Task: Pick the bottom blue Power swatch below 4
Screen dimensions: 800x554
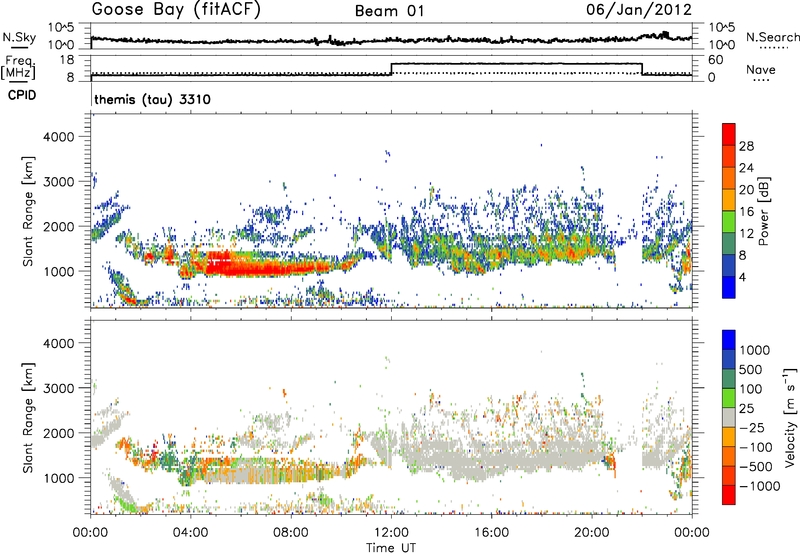Action: (x=729, y=288)
